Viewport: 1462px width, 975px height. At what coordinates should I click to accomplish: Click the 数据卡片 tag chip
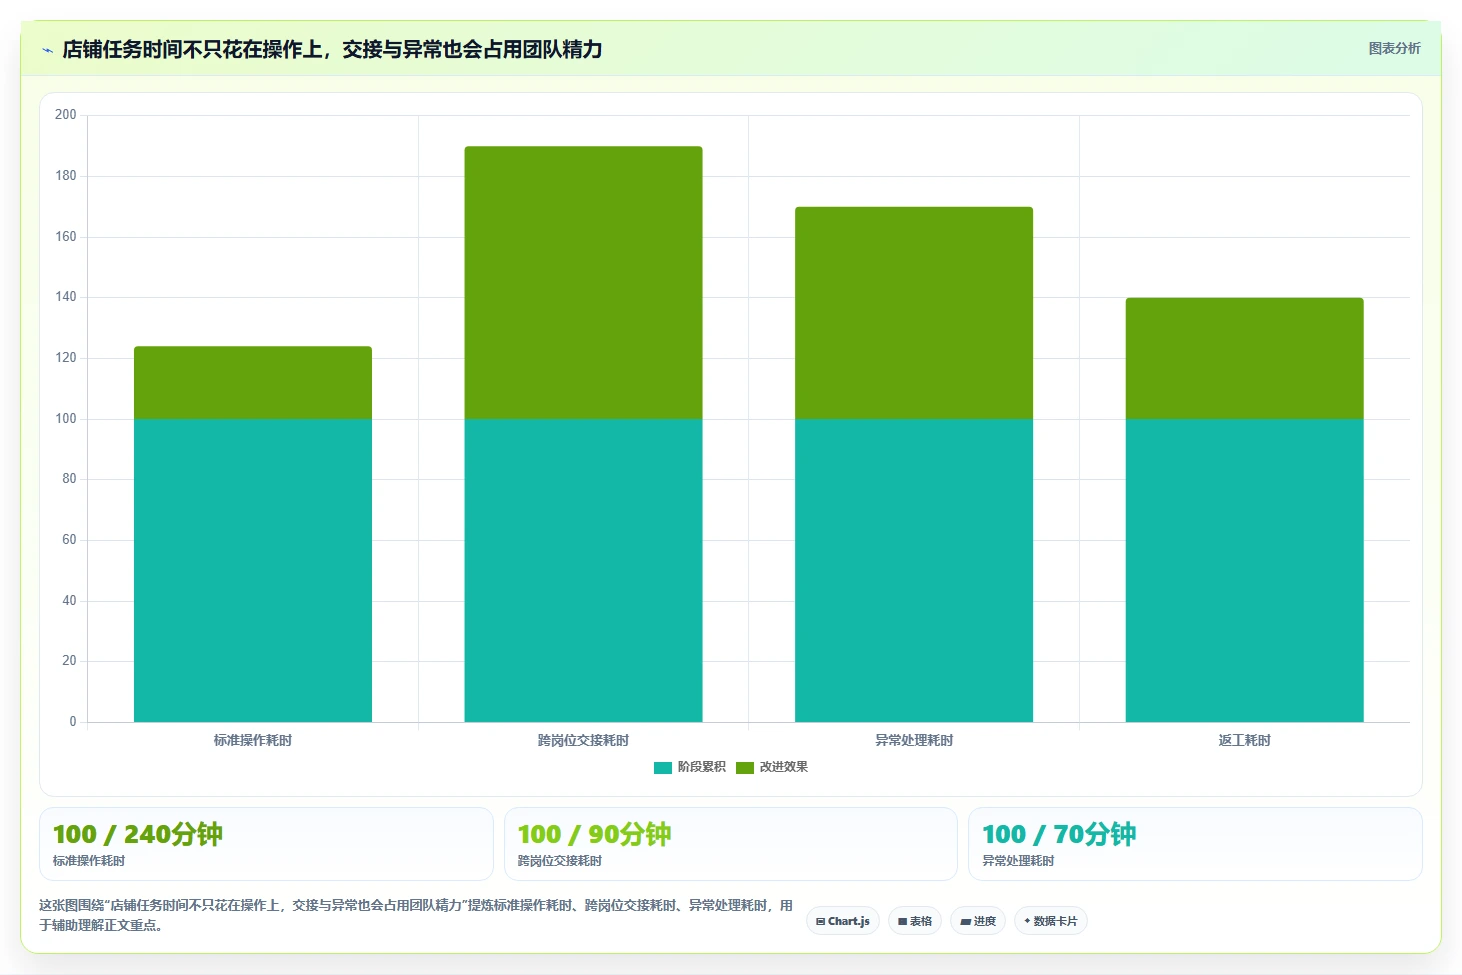[x=1051, y=921]
